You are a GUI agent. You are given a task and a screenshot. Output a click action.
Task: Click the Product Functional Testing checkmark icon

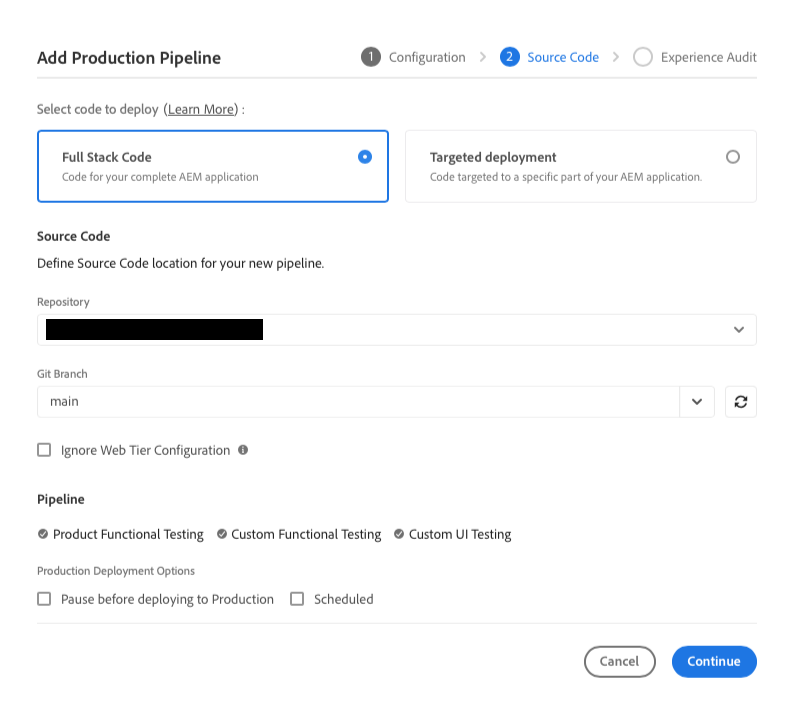click(x=43, y=534)
